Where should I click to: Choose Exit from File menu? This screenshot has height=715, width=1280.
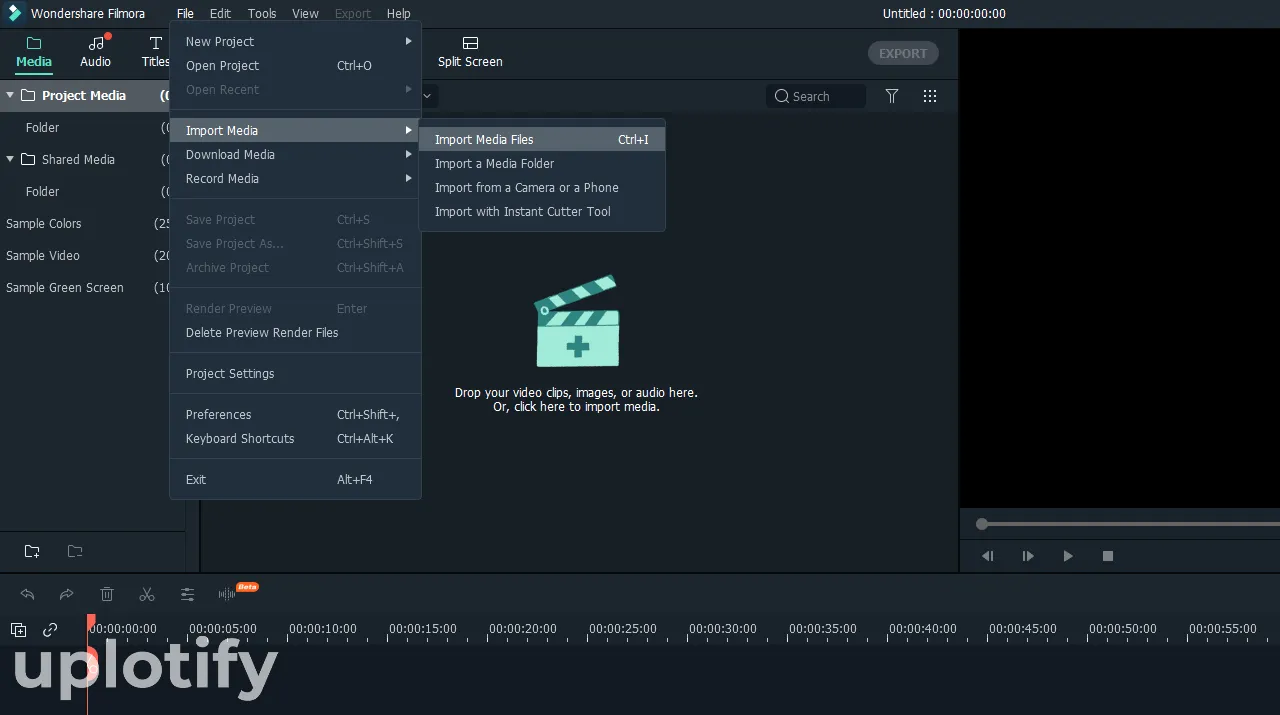pos(295,480)
